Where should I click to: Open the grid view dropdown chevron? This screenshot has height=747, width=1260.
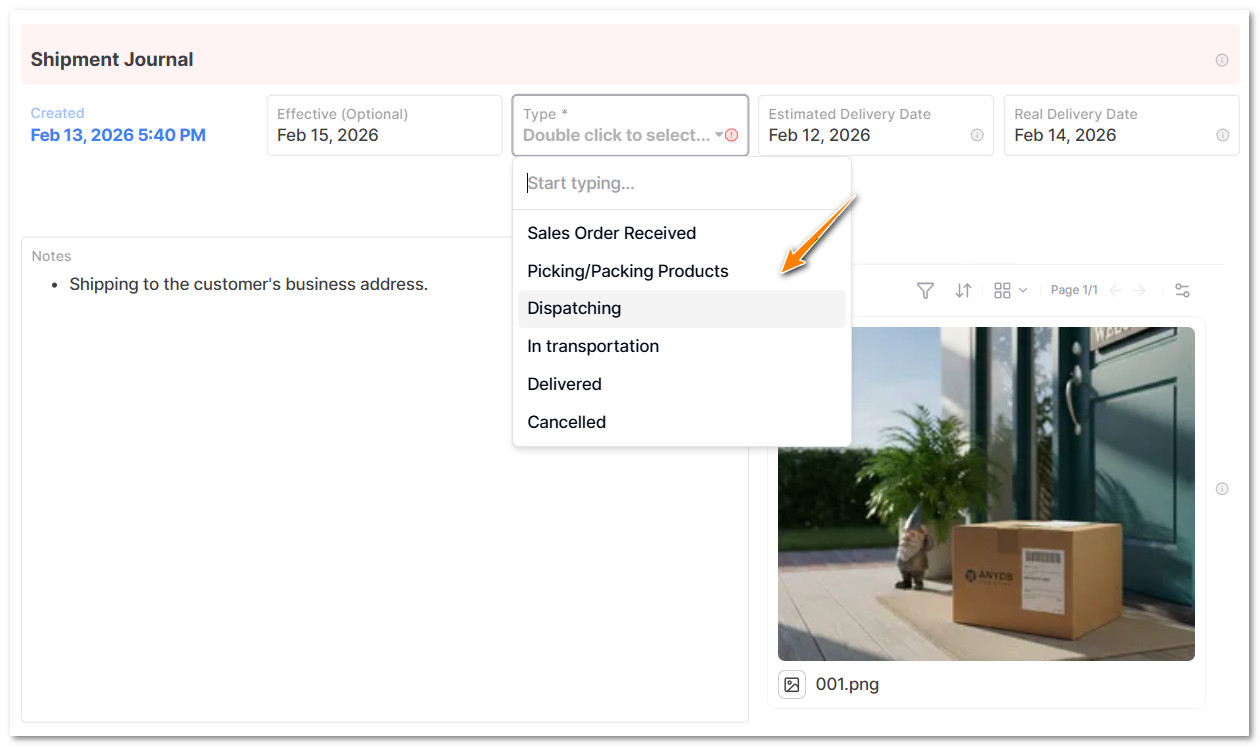coord(1022,290)
